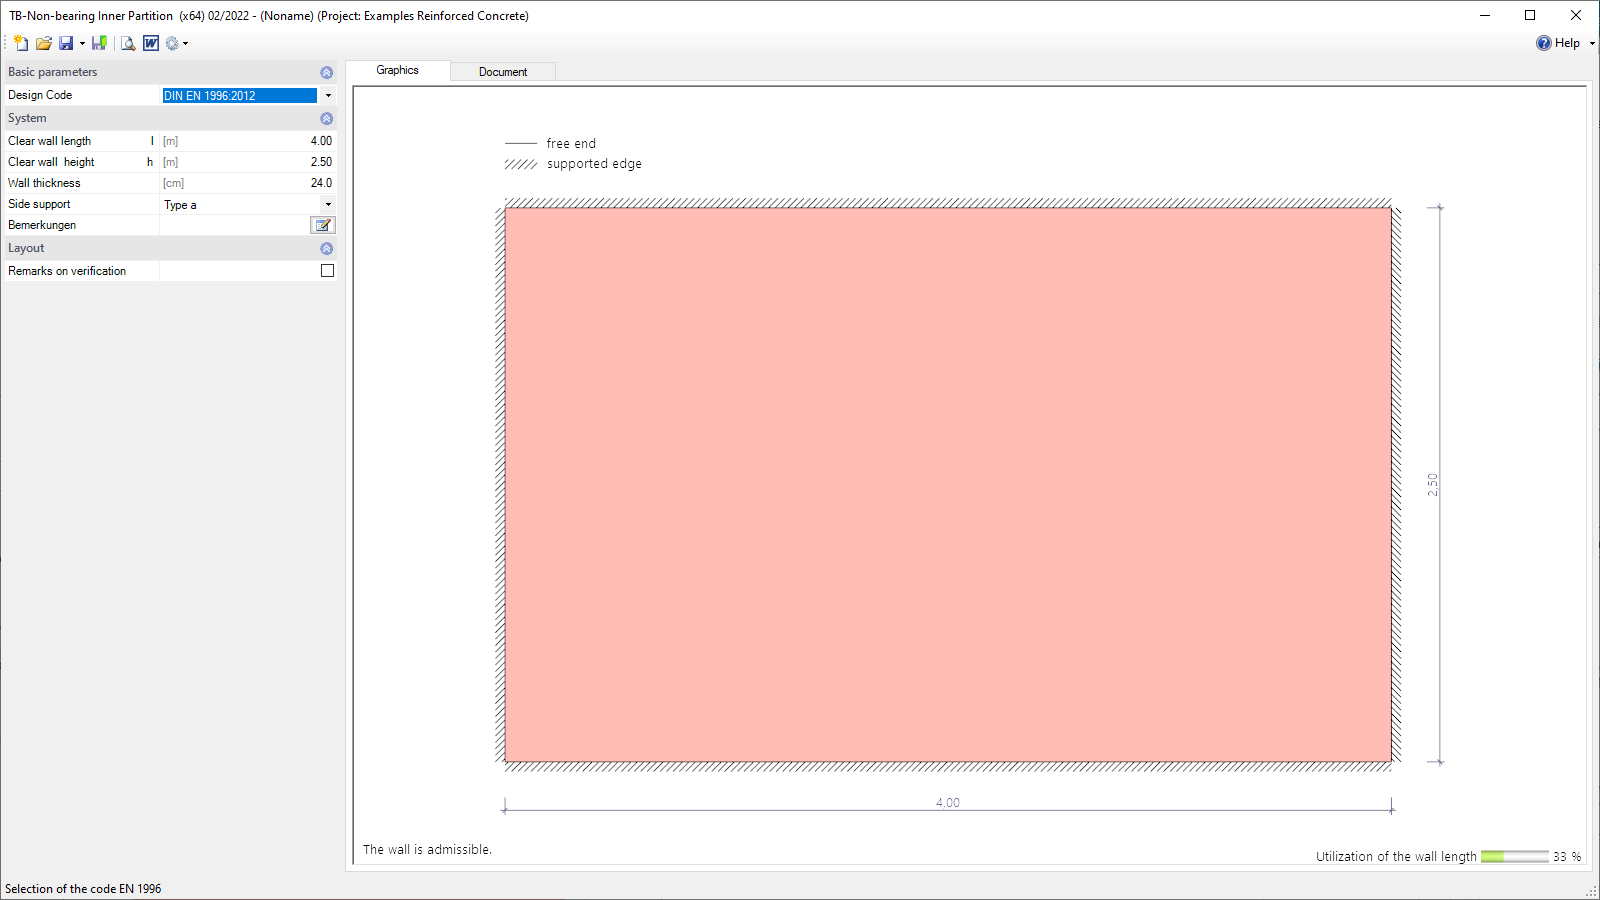Open the Side support dropdown
Image resolution: width=1600 pixels, height=900 pixels.
(328, 204)
